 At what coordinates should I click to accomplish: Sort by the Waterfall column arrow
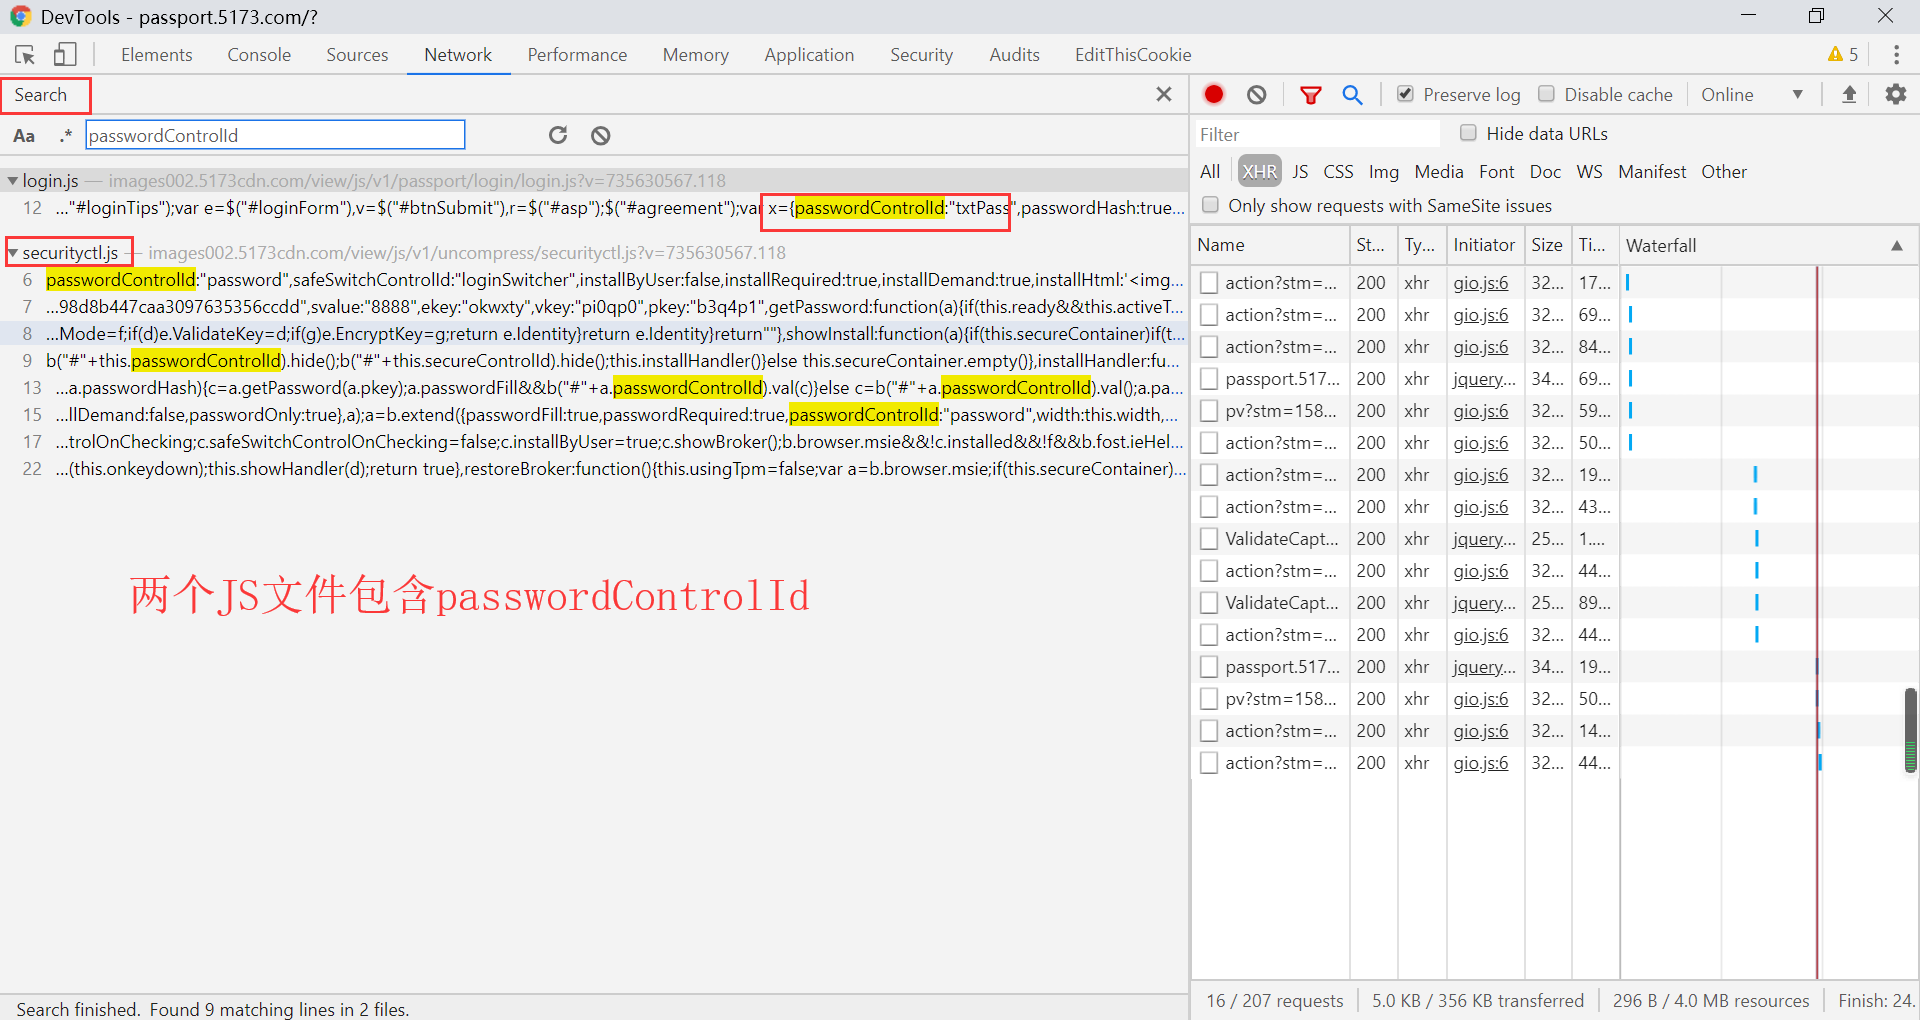point(1896,246)
